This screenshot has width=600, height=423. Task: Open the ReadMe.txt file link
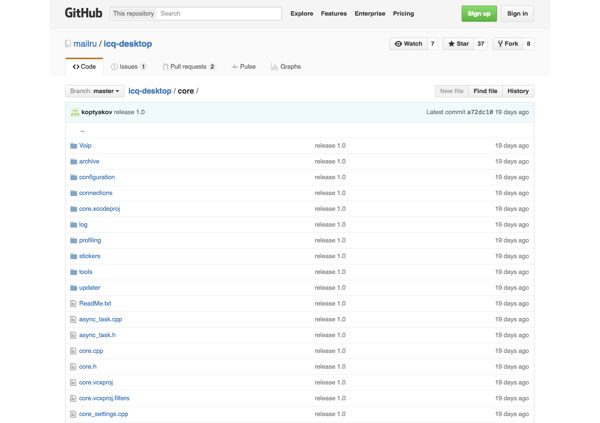(95, 304)
